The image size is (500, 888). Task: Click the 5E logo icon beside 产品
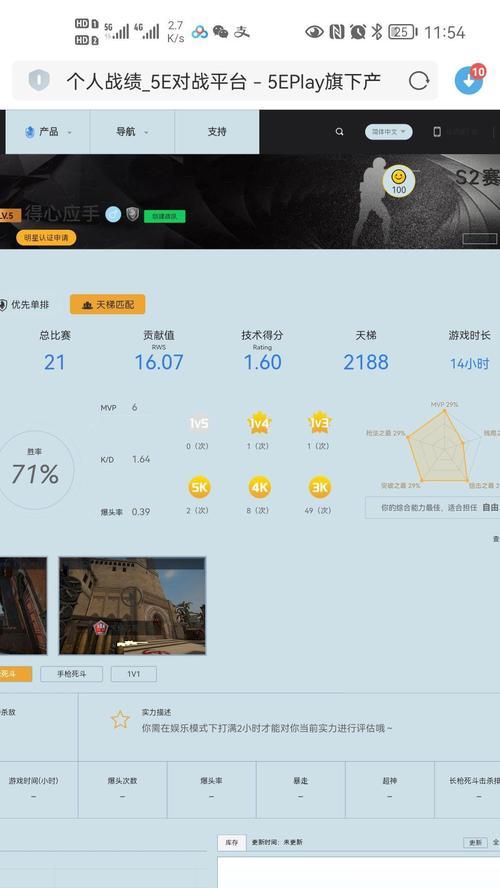29,132
